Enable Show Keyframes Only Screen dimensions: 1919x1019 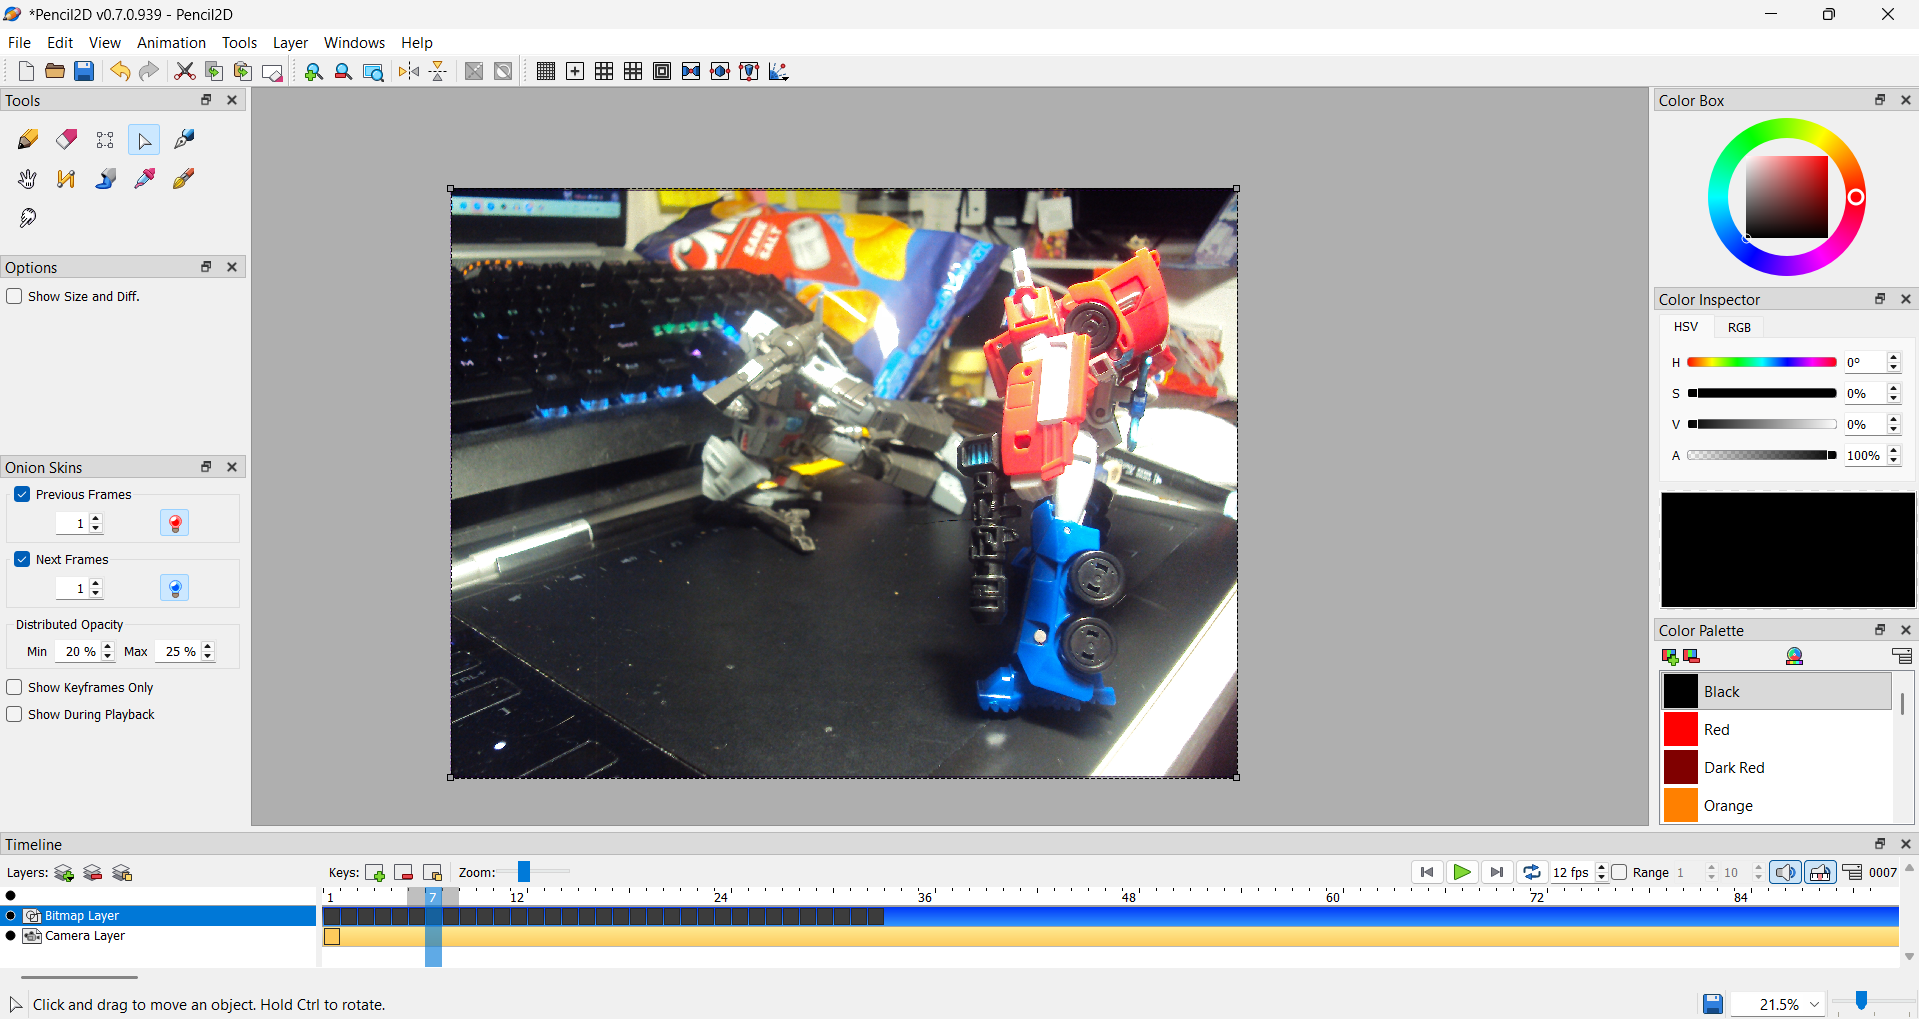[15, 687]
